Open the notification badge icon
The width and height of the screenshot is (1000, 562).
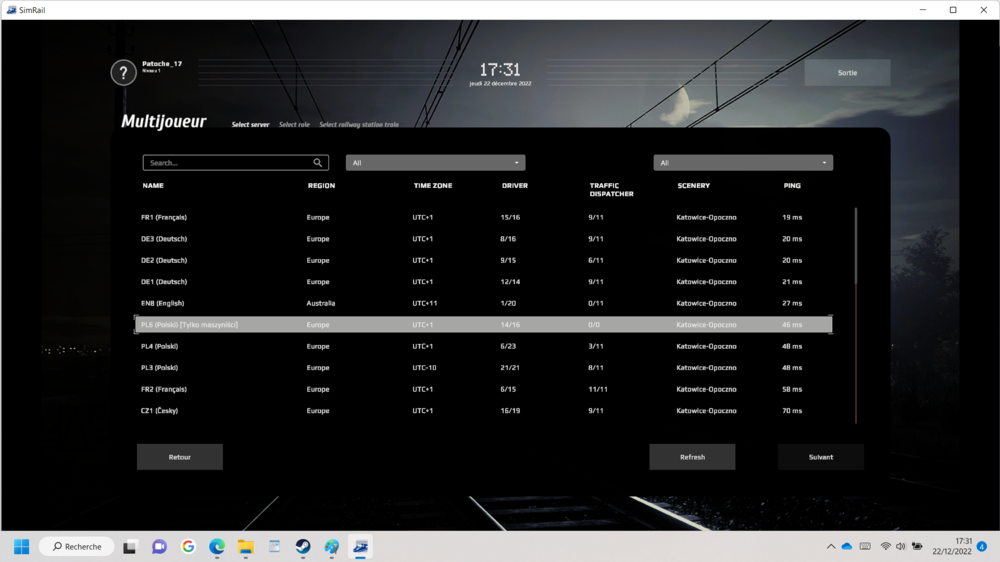[982, 547]
